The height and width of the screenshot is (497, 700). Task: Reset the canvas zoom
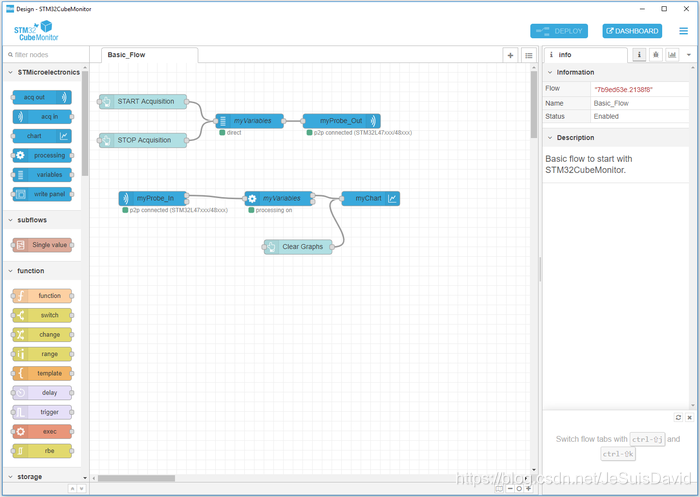(519, 489)
